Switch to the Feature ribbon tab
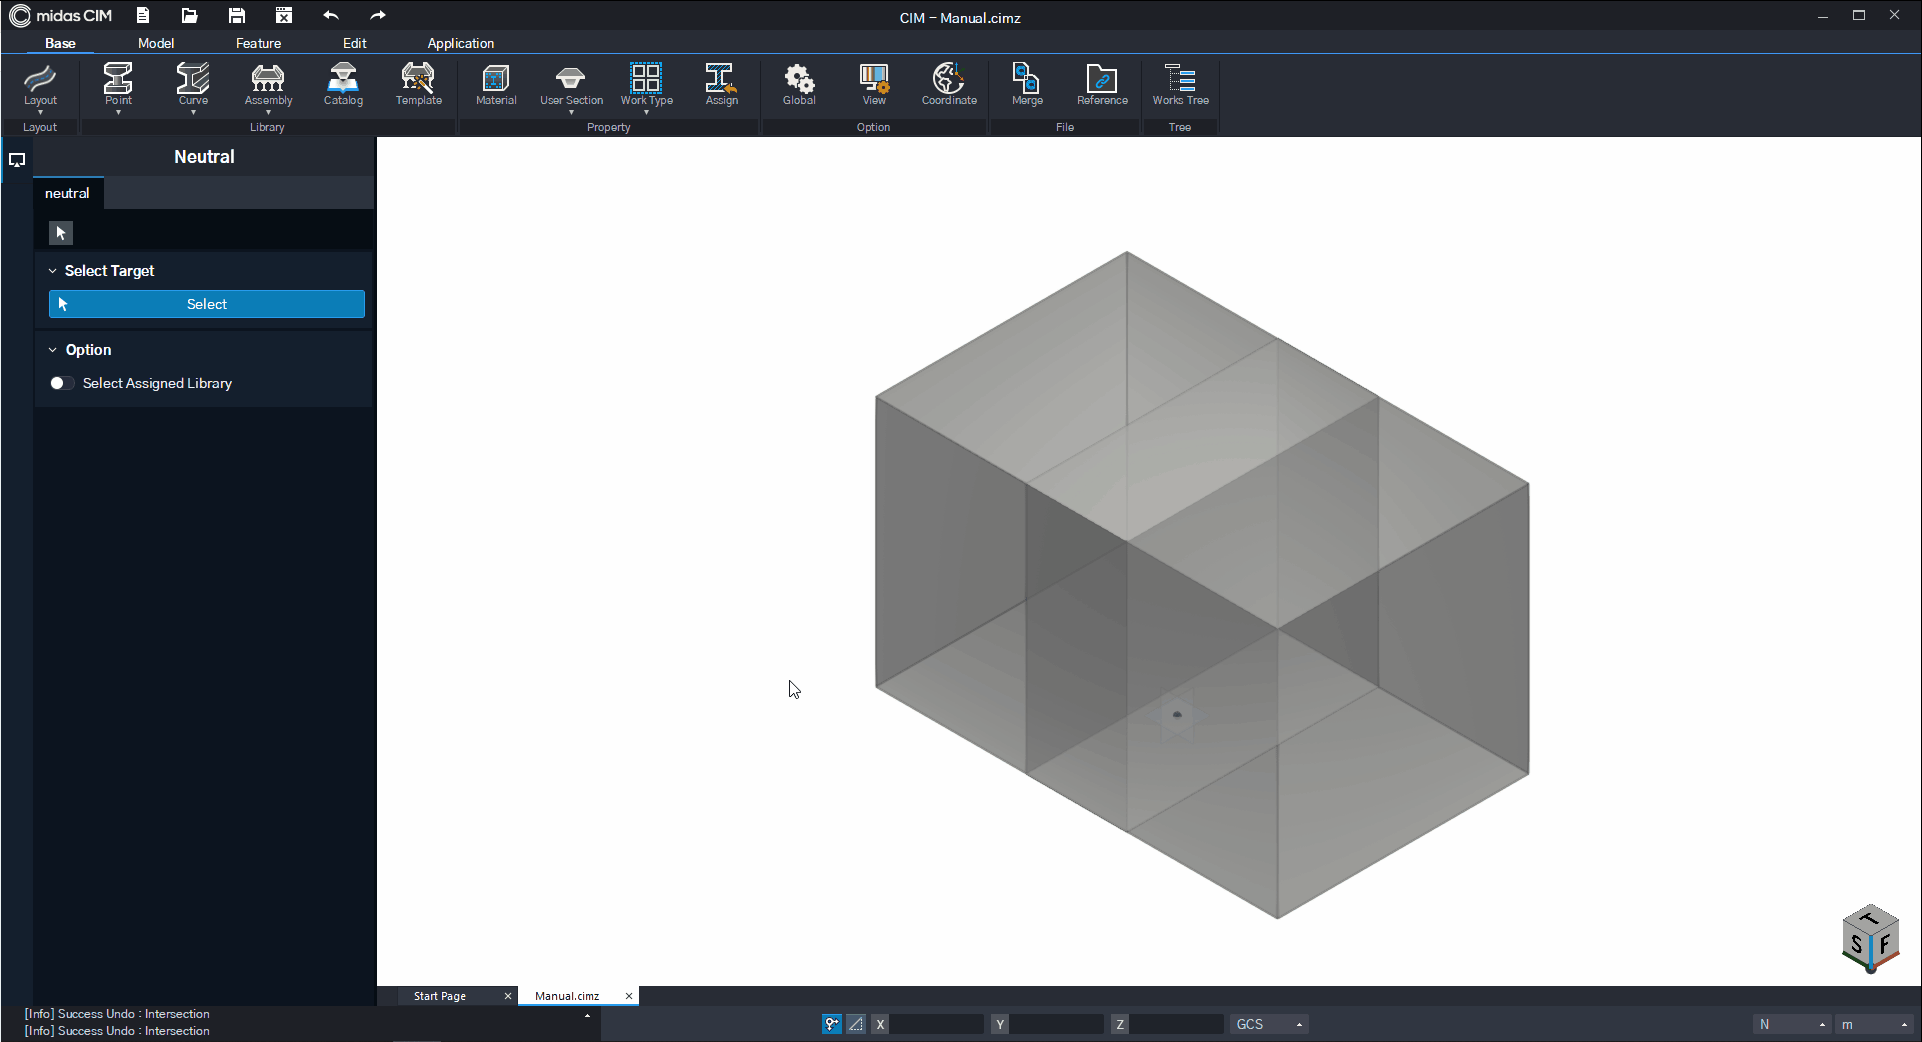1922x1042 pixels. tap(258, 43)
